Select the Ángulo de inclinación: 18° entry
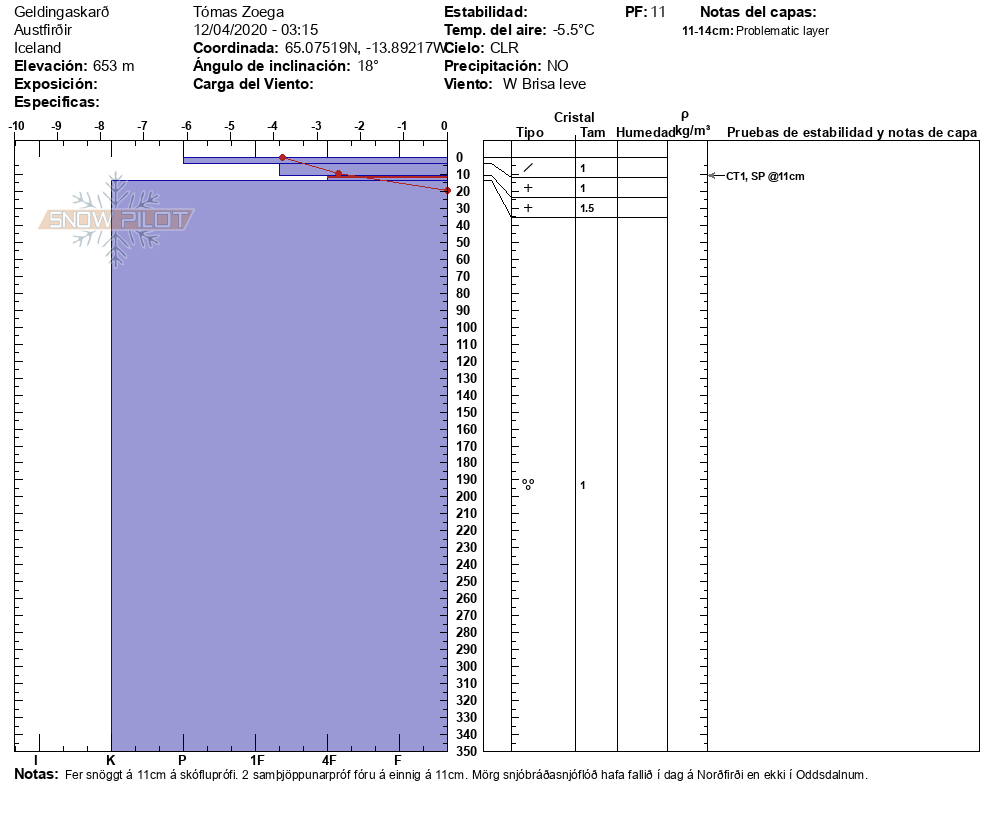994x840 pixels. tap(286, 66)
